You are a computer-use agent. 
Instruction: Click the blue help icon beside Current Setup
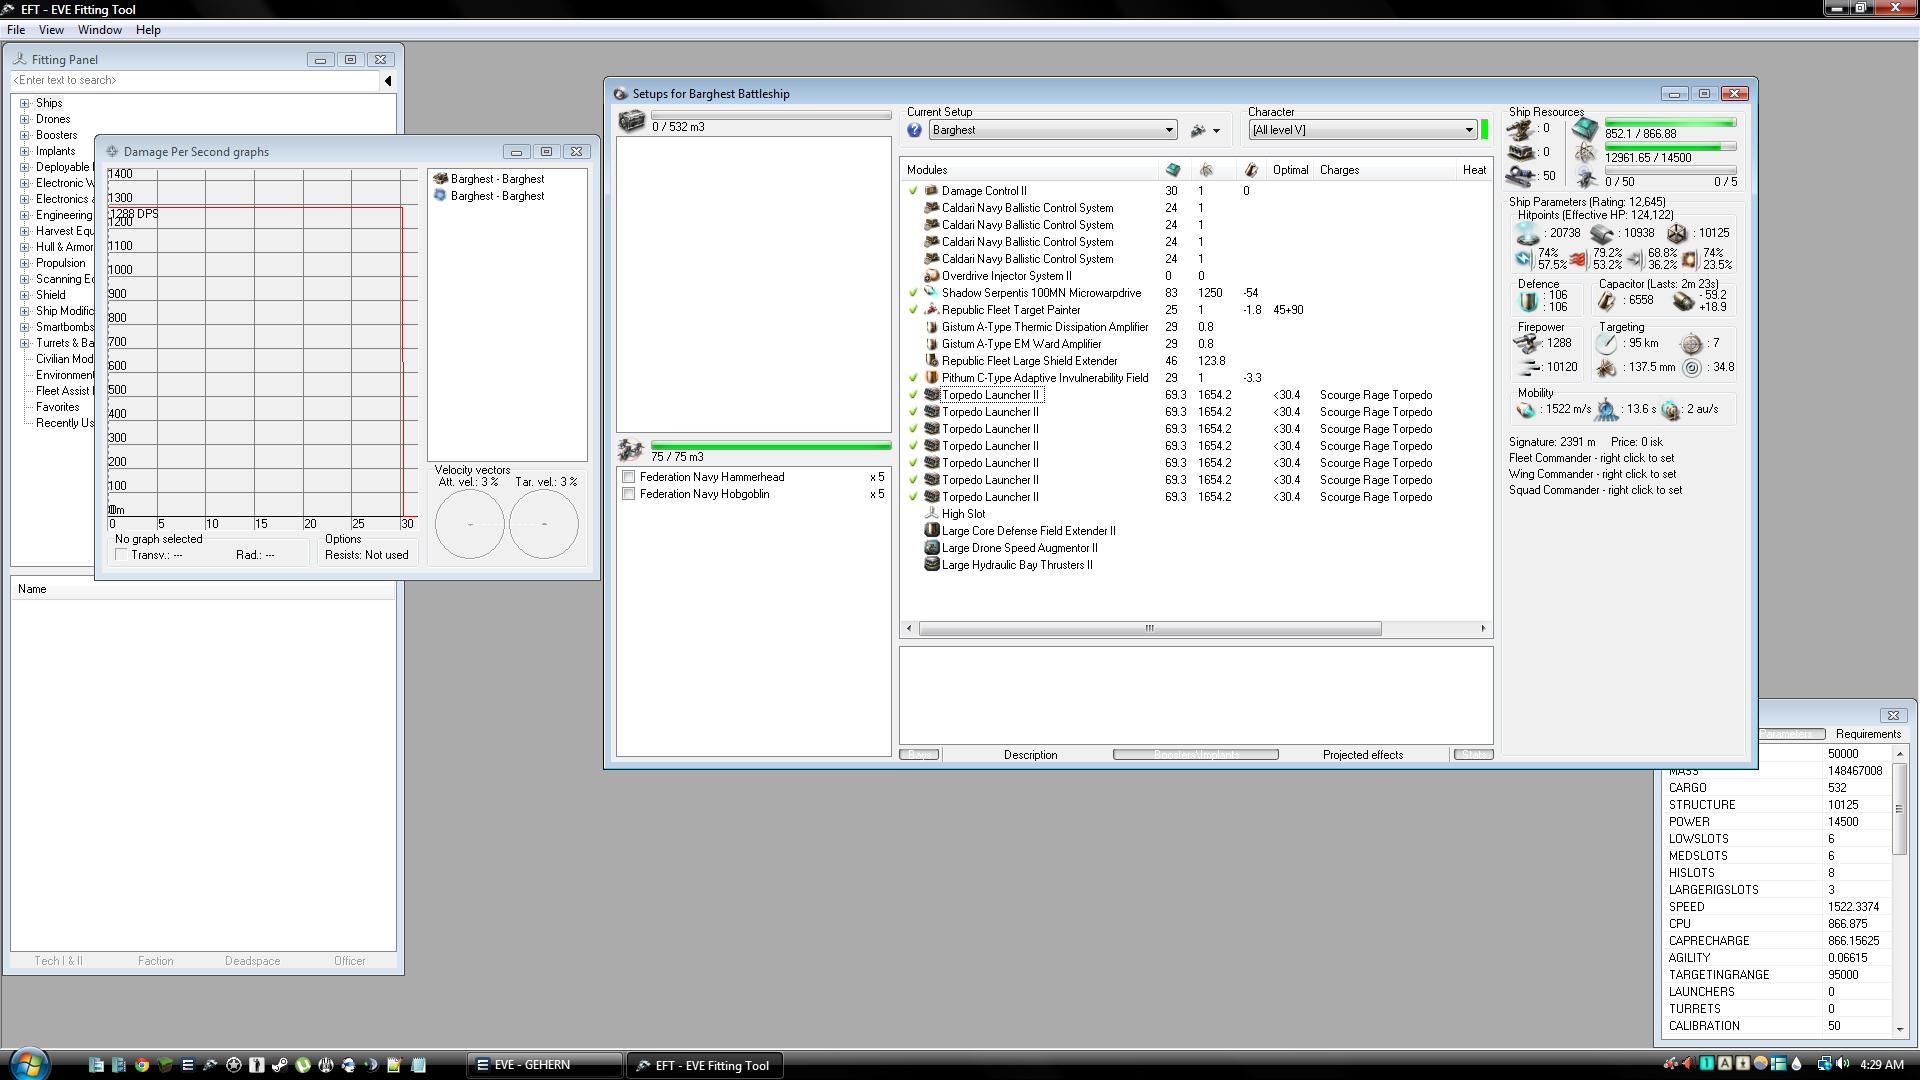[914, 130]
